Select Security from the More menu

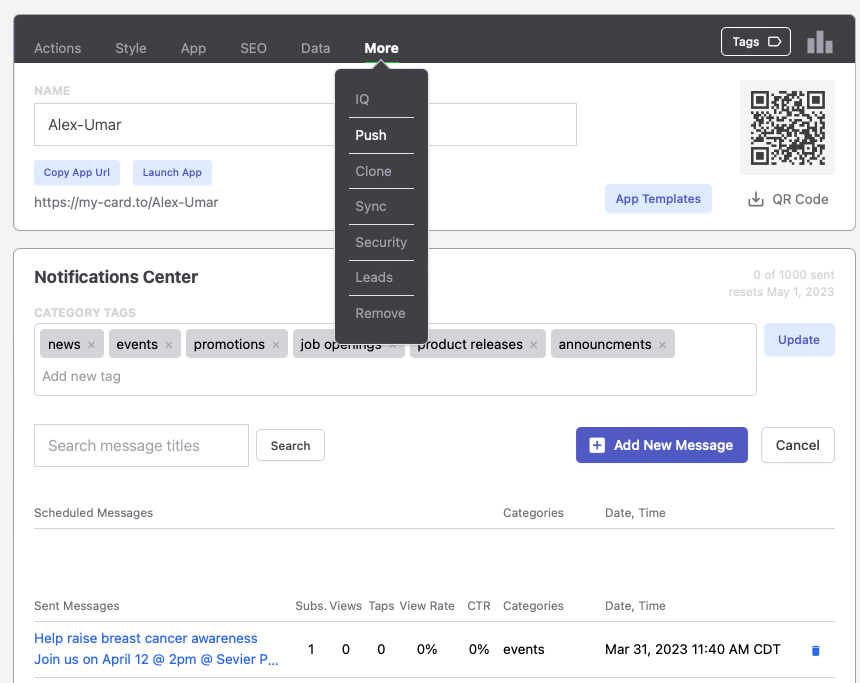(x=381, y=242)
